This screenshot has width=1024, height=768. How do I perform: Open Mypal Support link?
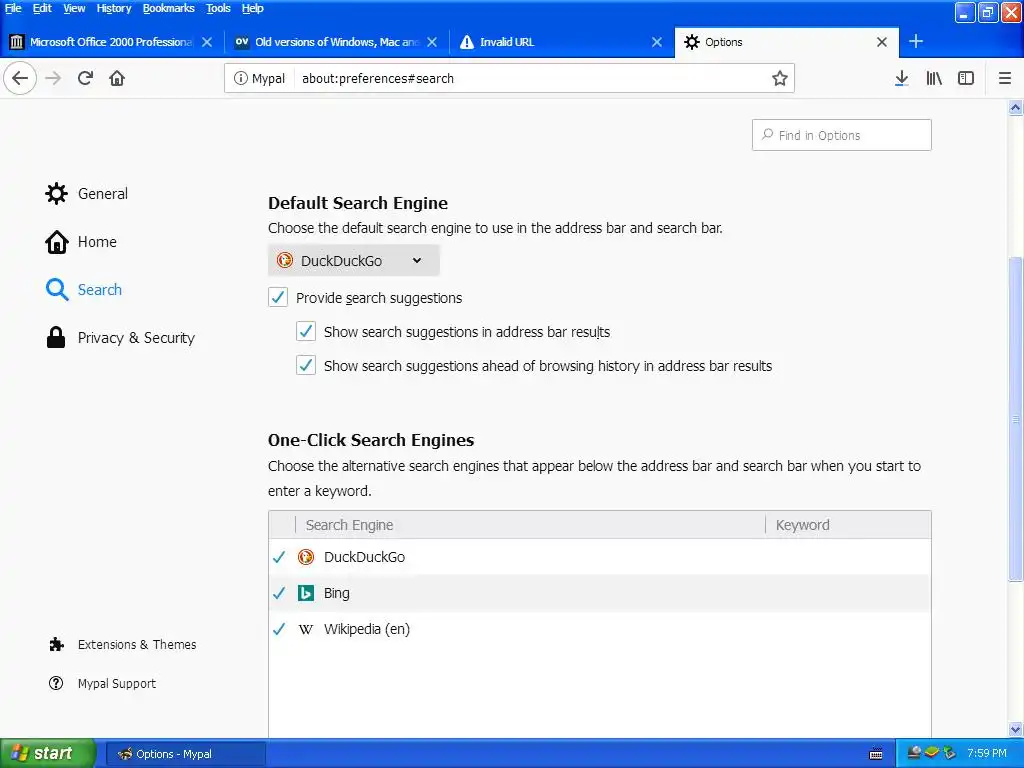coord(103,683)
